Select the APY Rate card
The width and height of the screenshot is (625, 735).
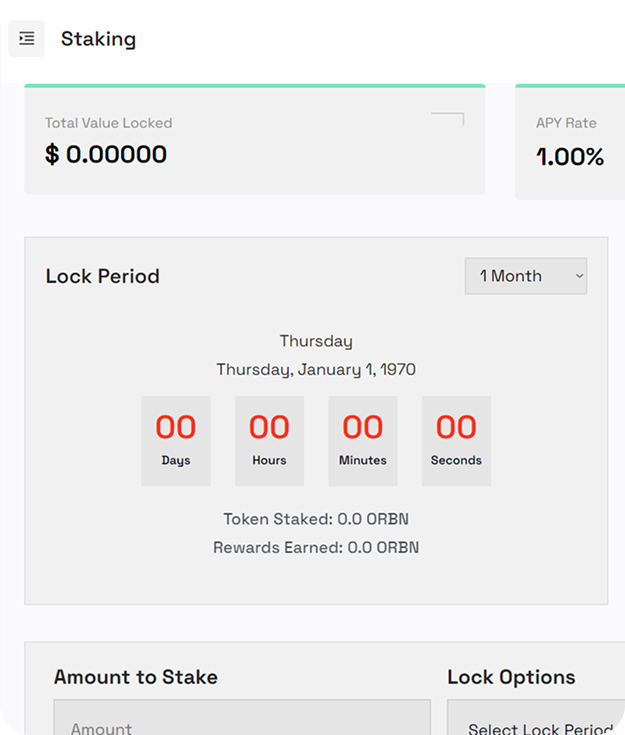coord(572,142)
